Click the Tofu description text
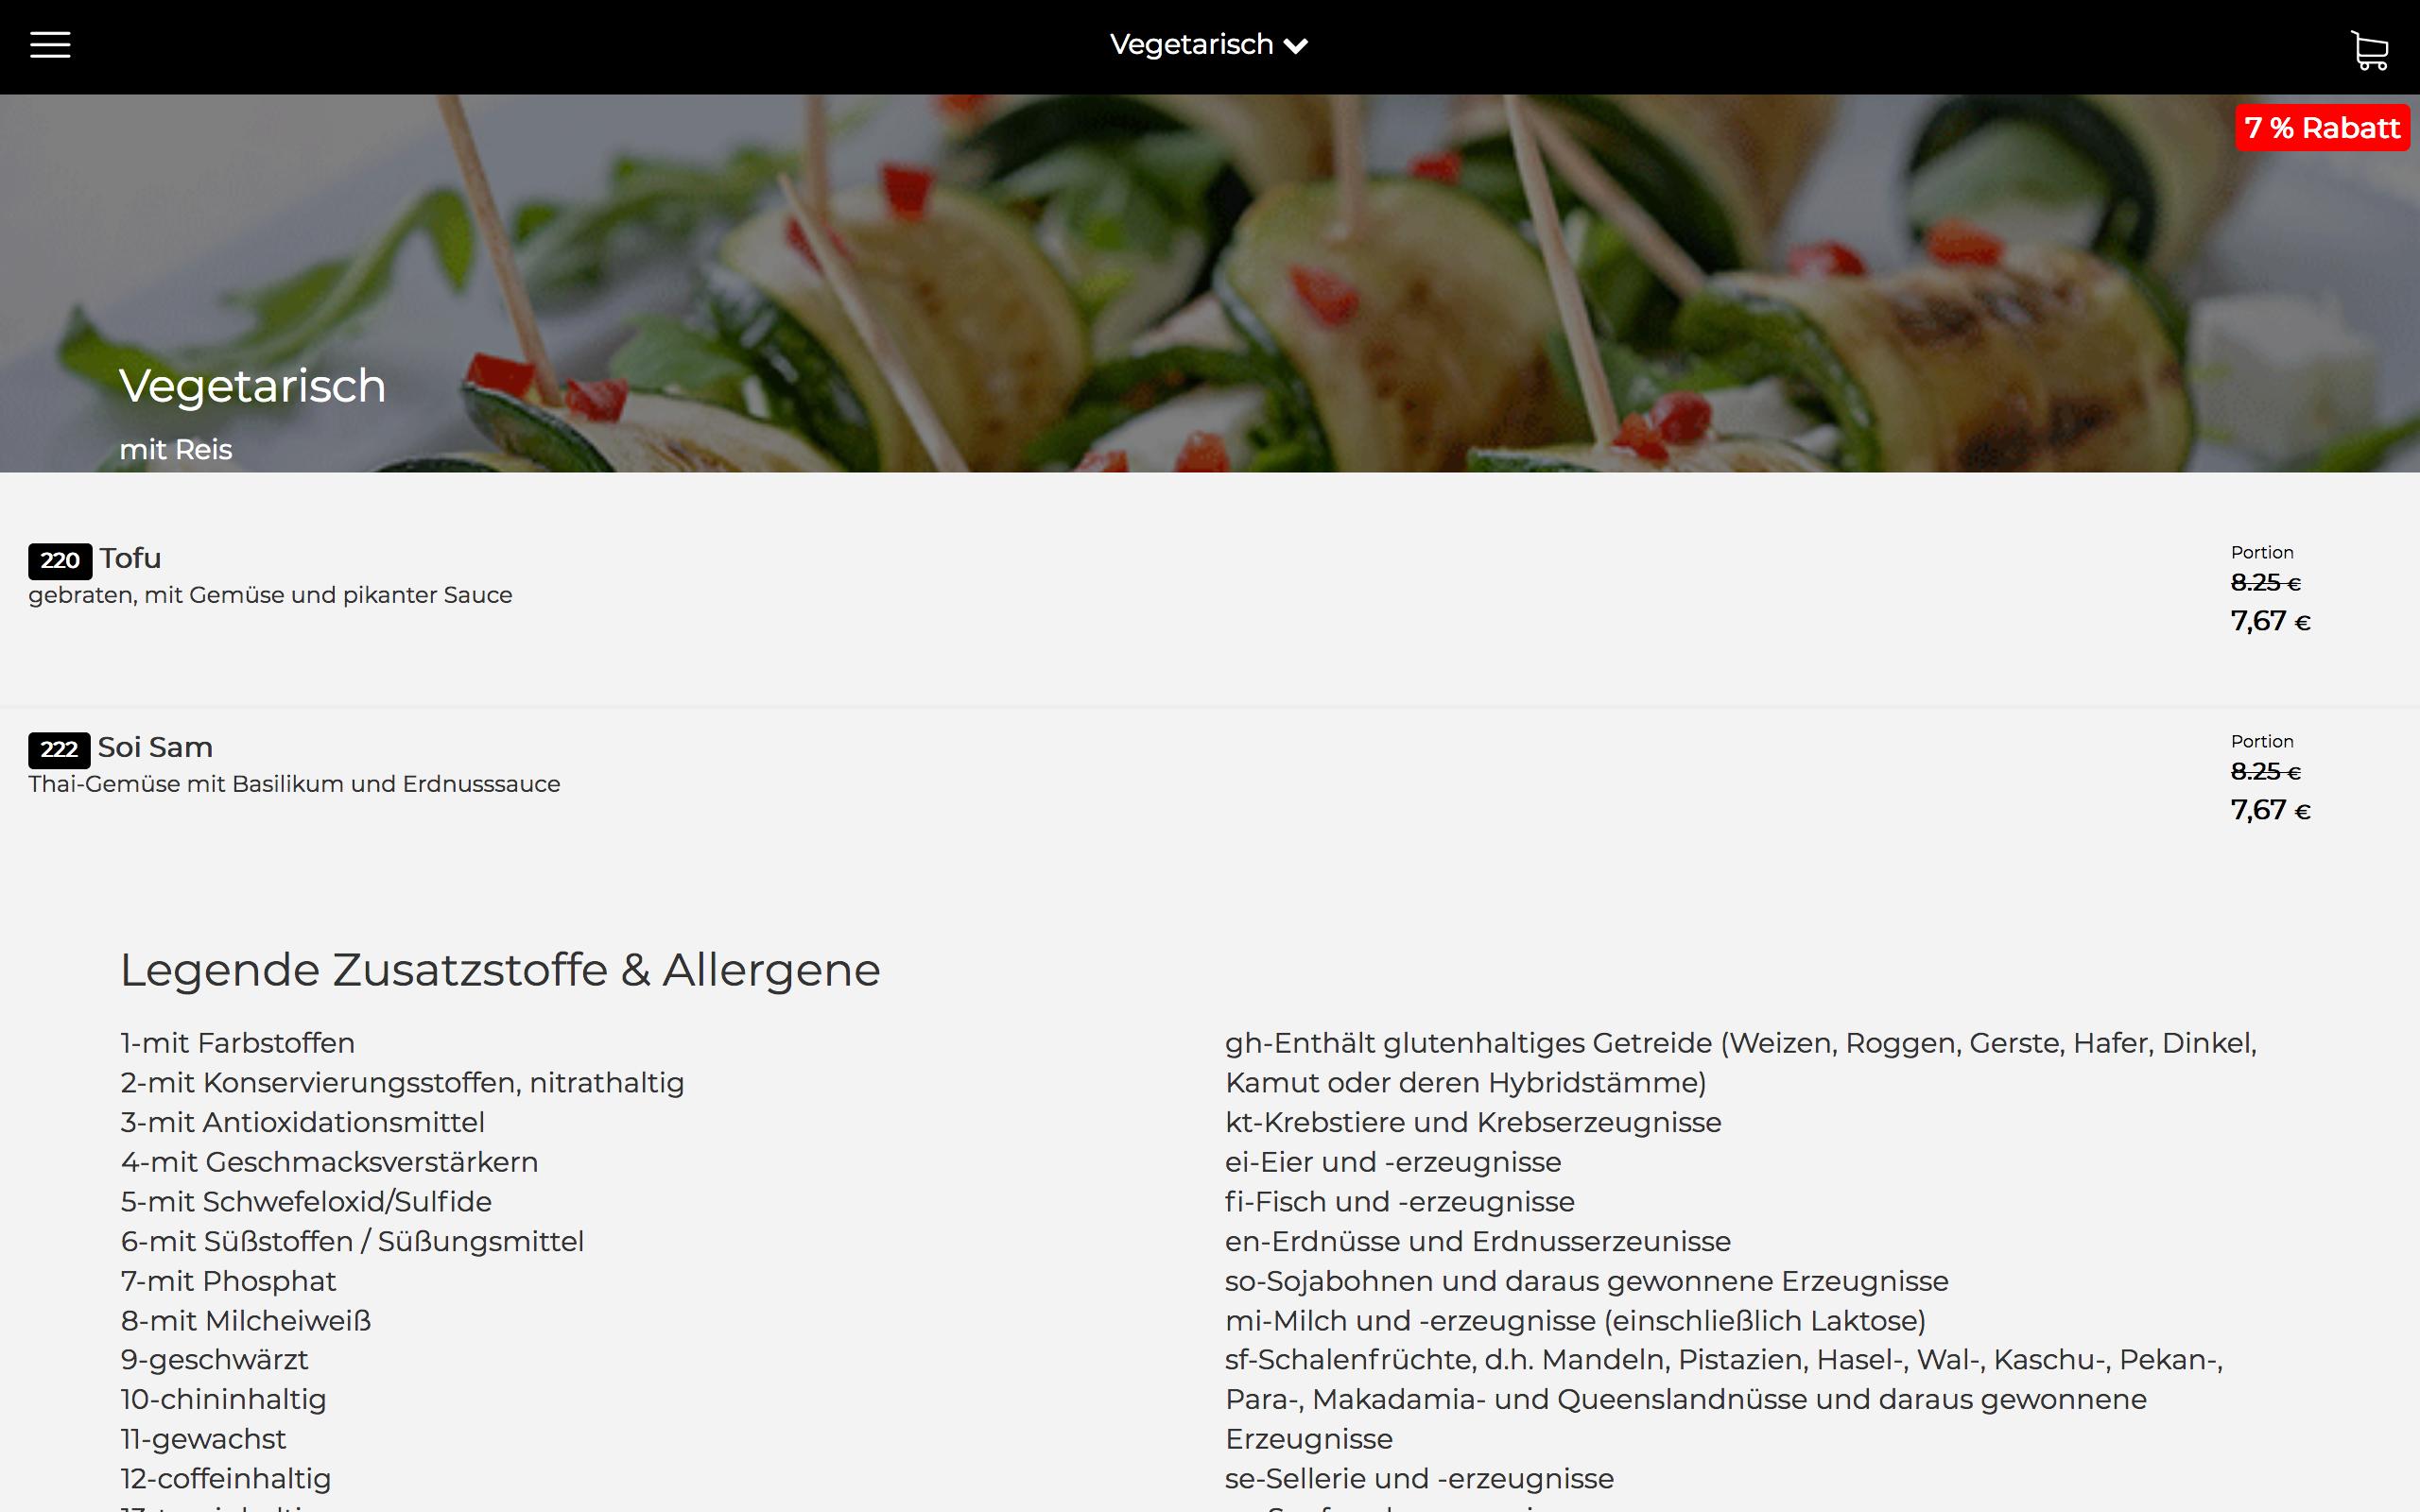The height and width of the screenshot is (1512, 2420). coord(270,595)
